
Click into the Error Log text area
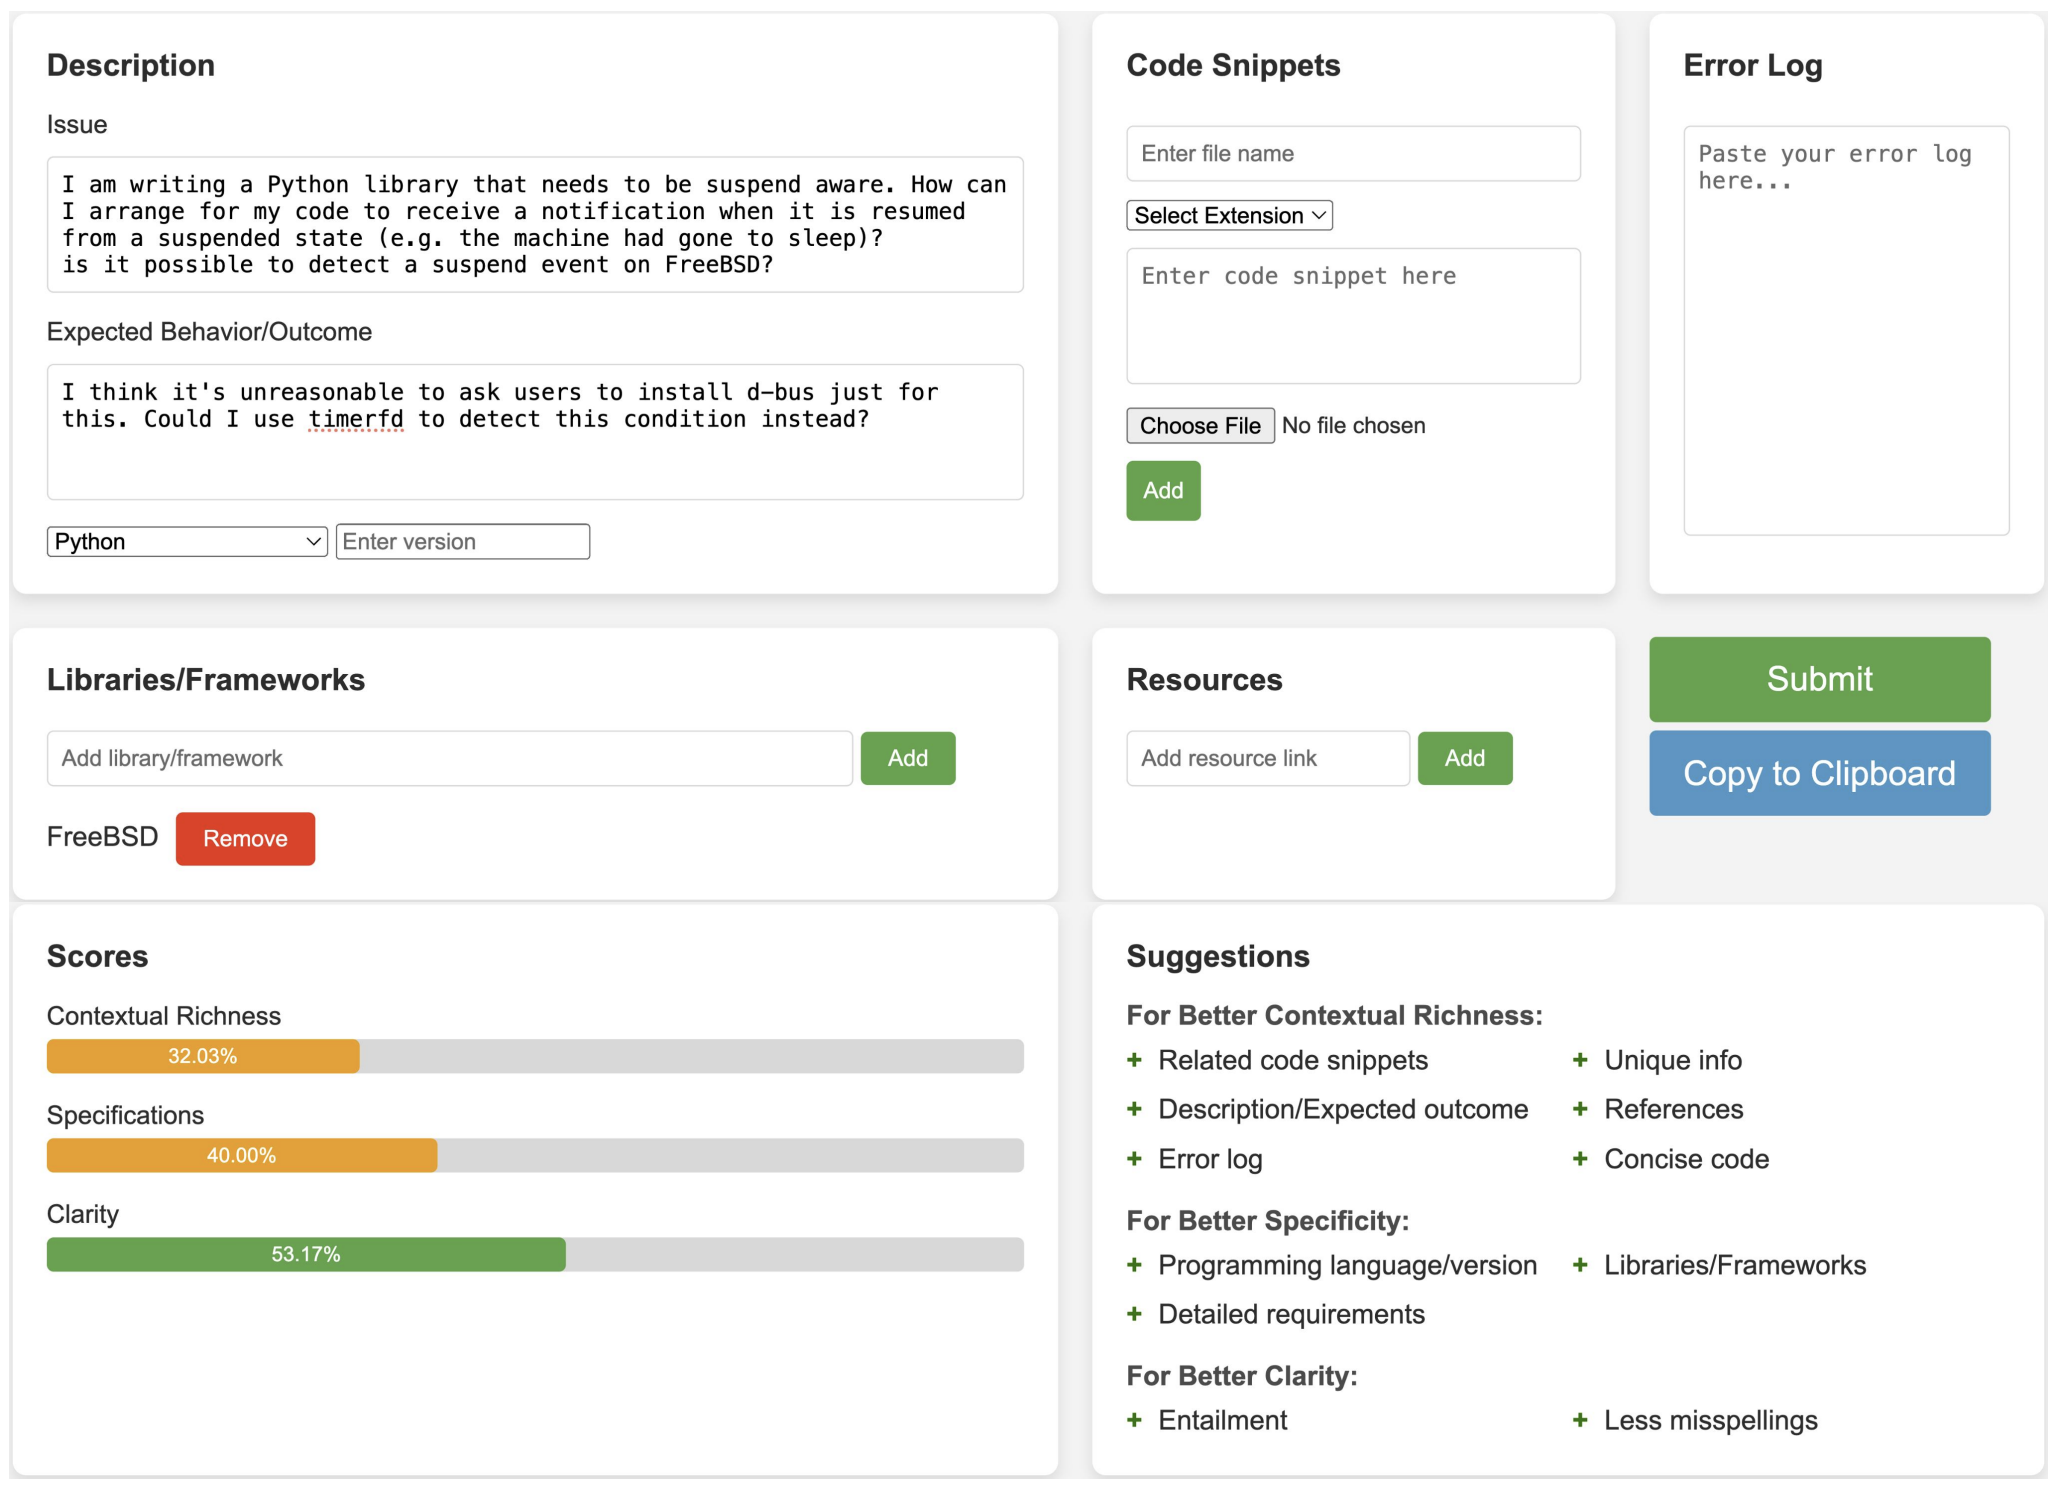[x=1846, y=331]
